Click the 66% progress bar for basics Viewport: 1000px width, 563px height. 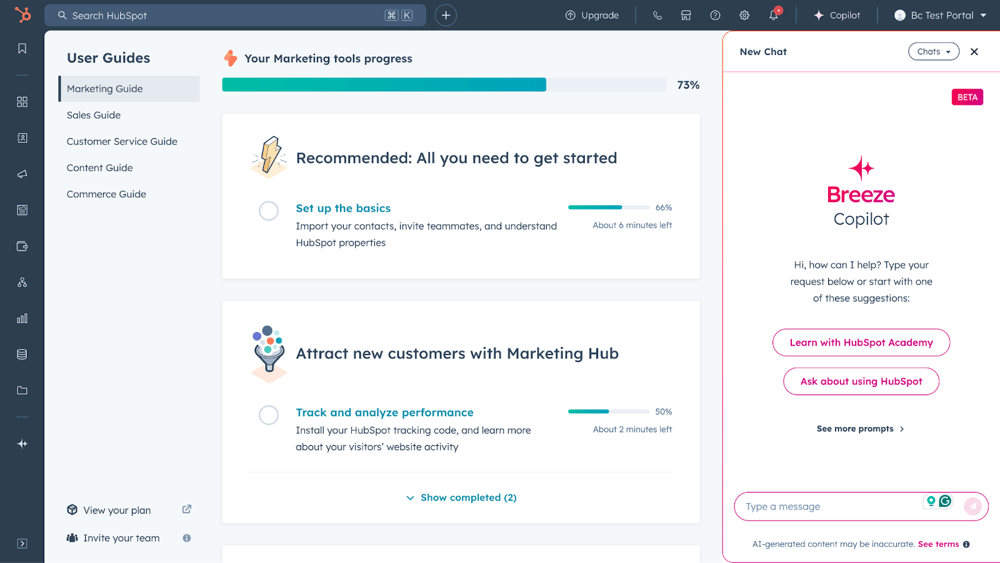(608, 207)
